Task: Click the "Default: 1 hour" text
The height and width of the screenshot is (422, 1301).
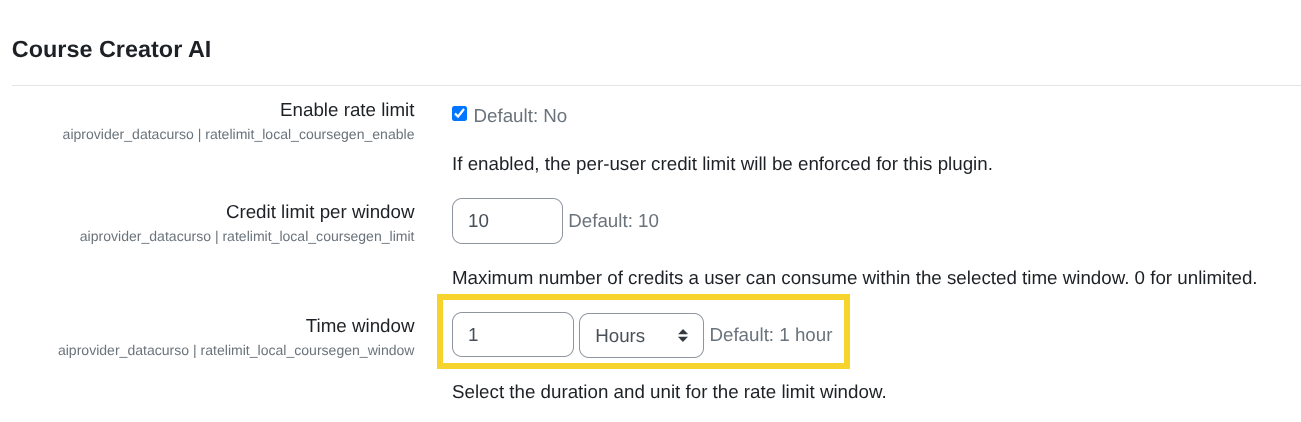Action: point(771,335)
